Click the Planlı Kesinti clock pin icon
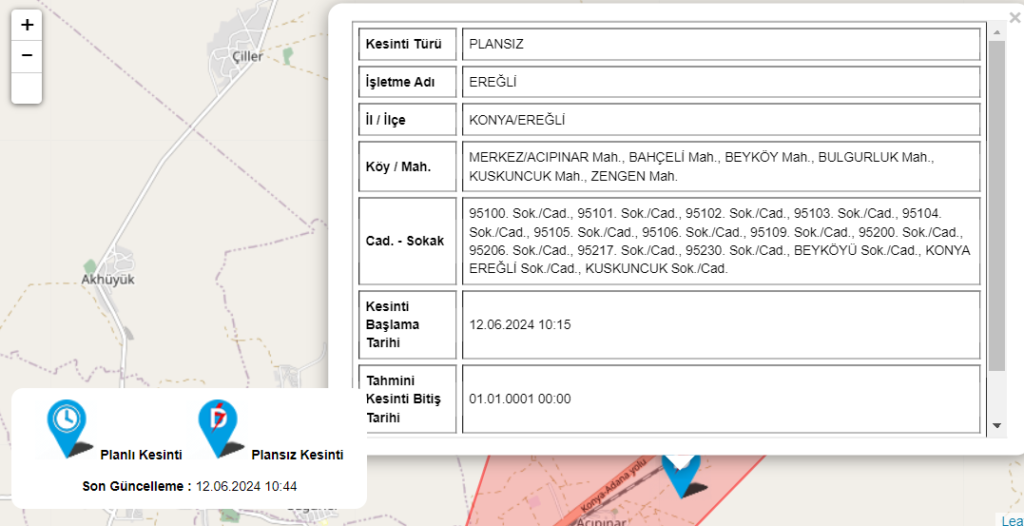 67,424
